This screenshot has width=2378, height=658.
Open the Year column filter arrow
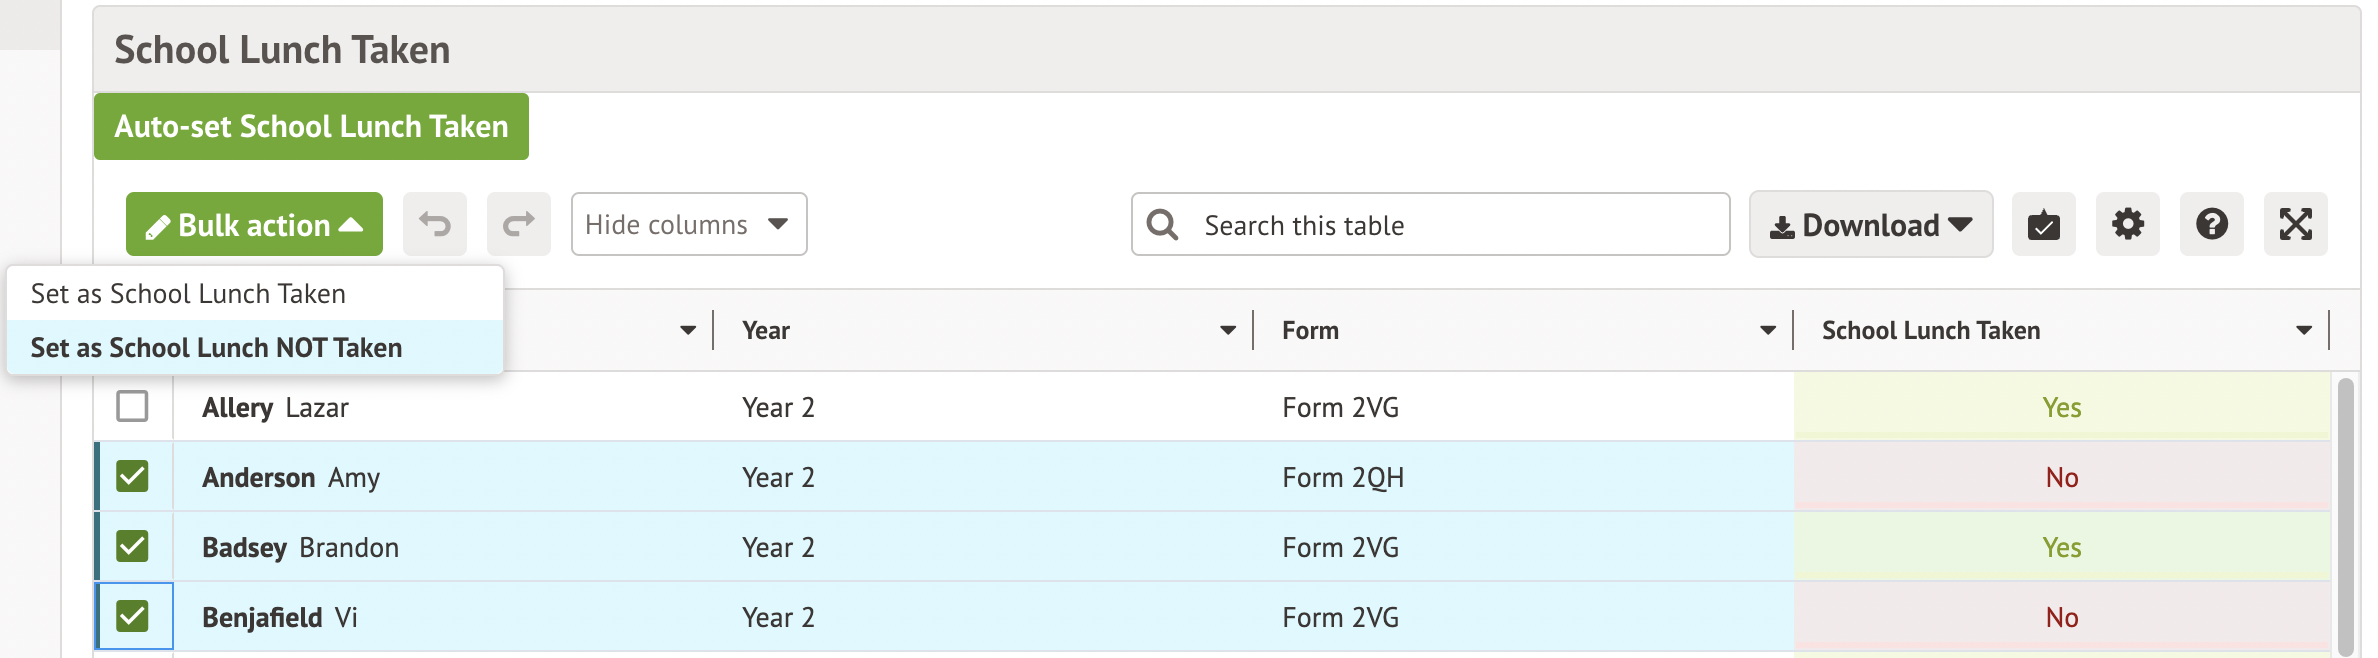(x=1227, y=330)
